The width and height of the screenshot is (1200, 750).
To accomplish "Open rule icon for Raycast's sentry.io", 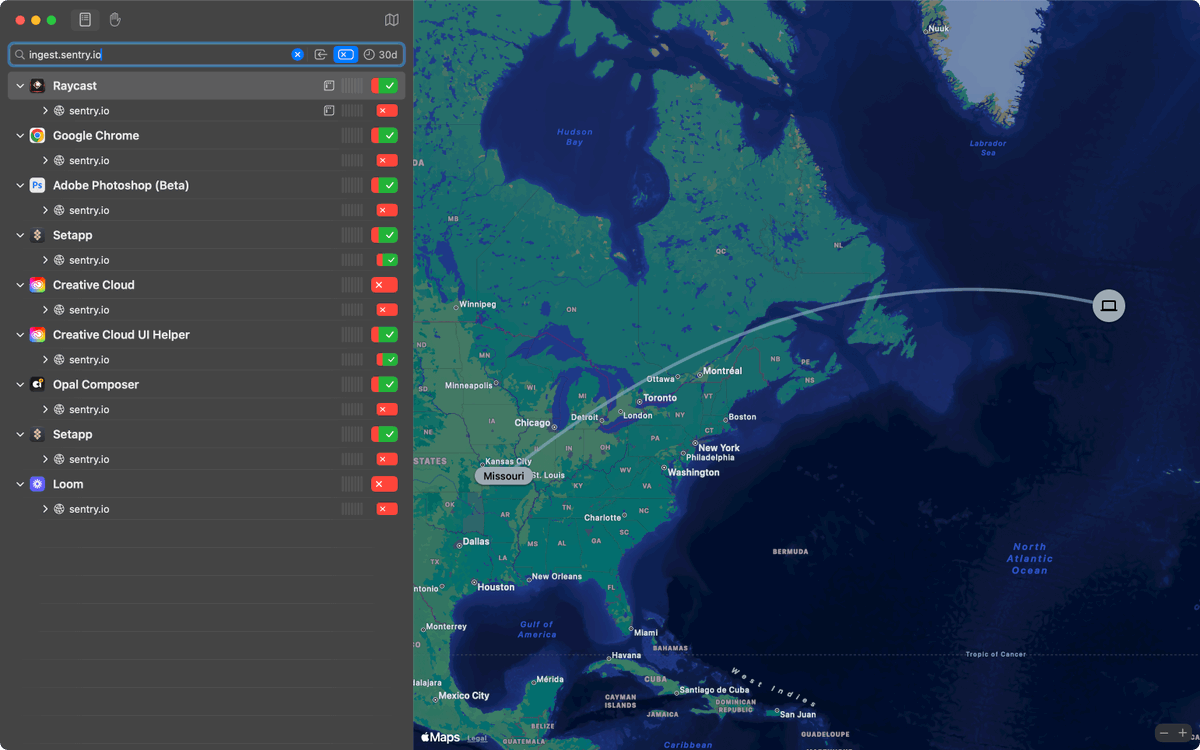I will [x=329, y=111].
